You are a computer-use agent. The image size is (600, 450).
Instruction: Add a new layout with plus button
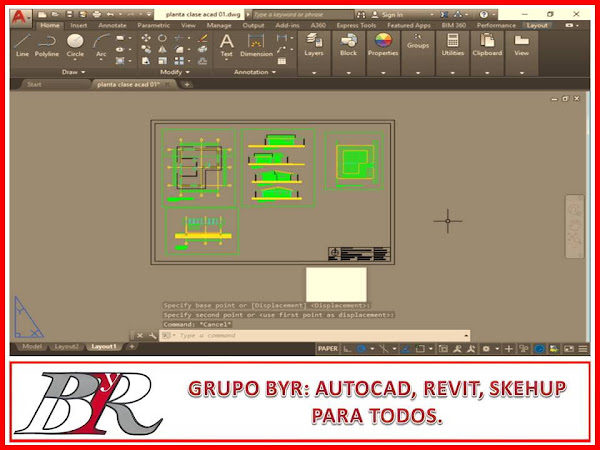pyautogui.click(x=131, y=346)
